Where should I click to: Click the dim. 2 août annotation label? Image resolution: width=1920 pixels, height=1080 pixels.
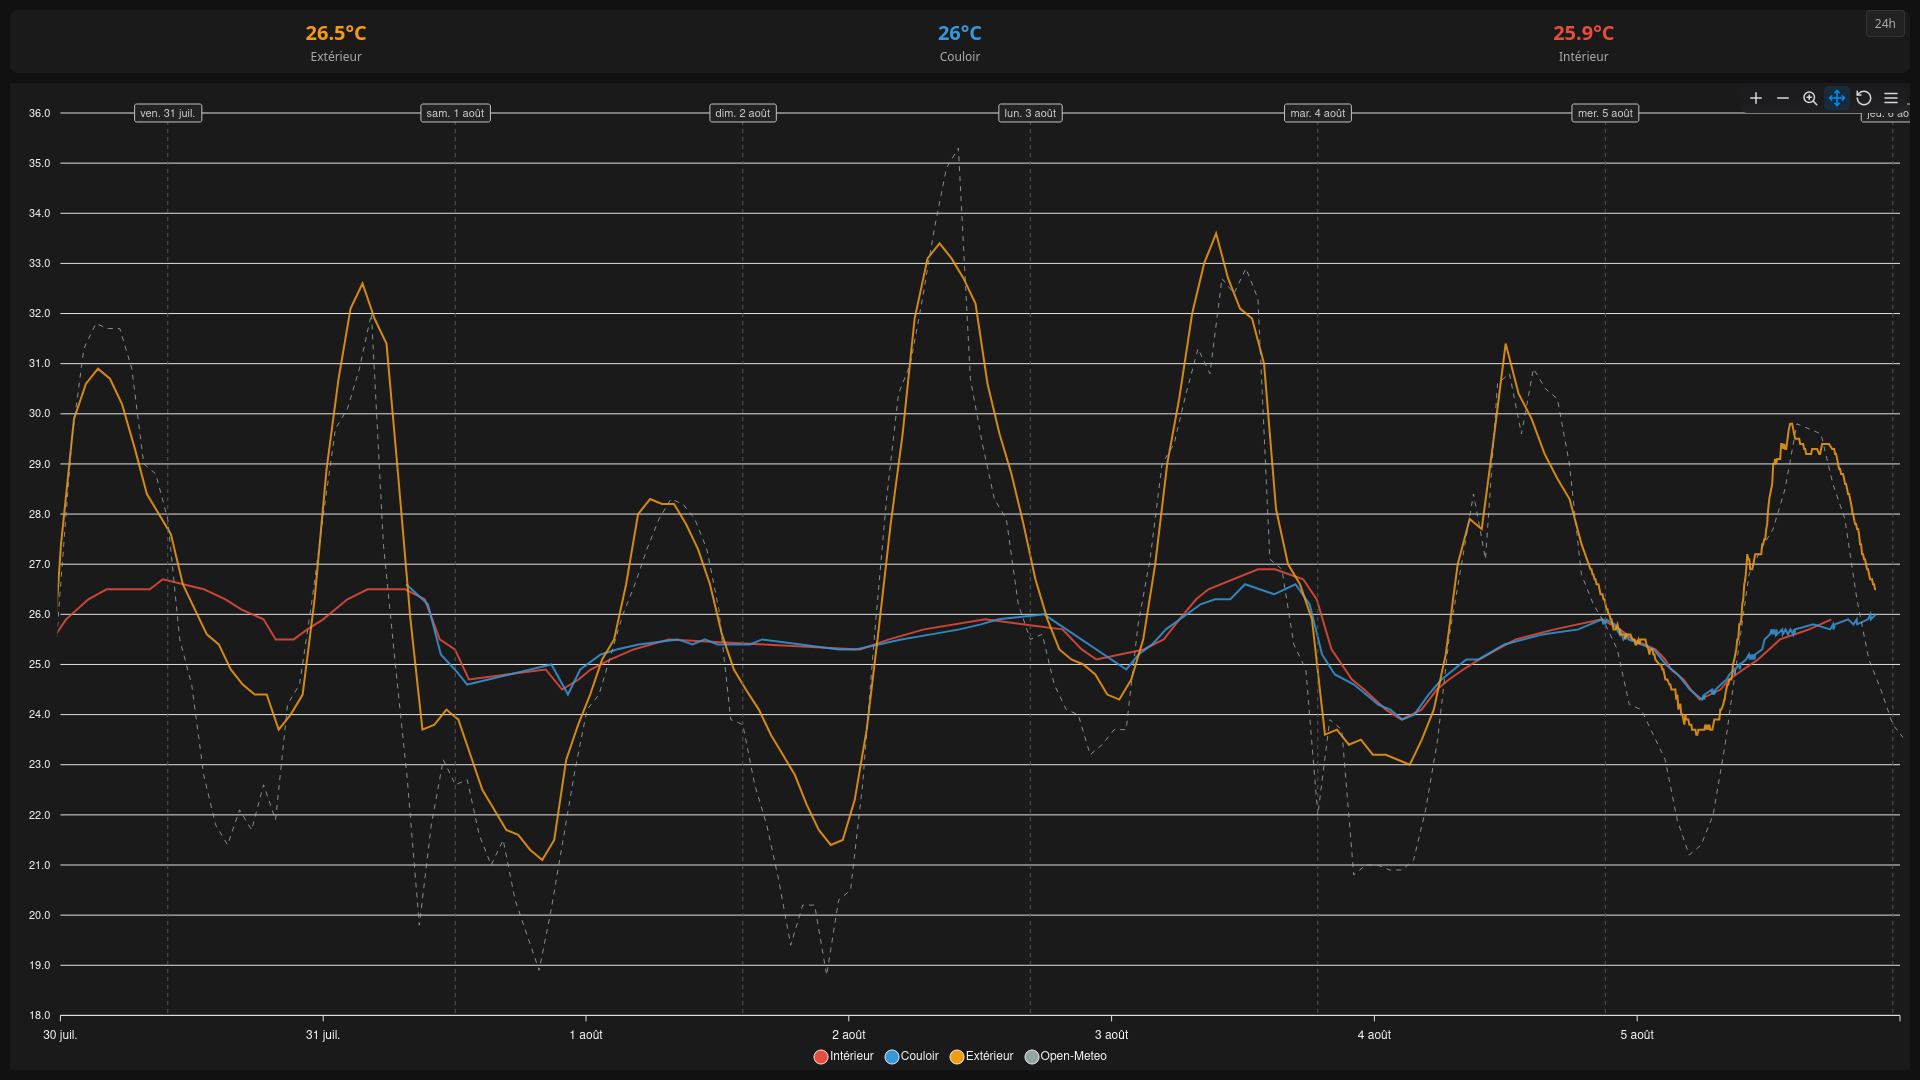[x=743, y=113]
